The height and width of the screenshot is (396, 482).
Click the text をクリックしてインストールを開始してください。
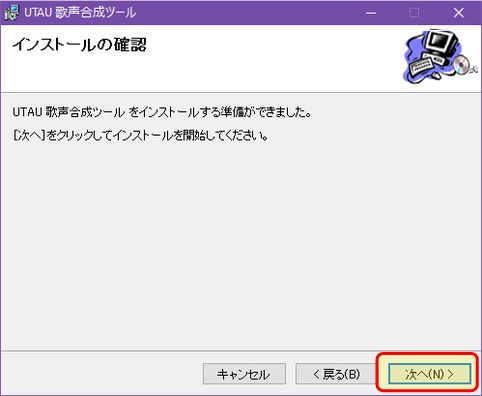pyautogui.click(x=157, y=136)
